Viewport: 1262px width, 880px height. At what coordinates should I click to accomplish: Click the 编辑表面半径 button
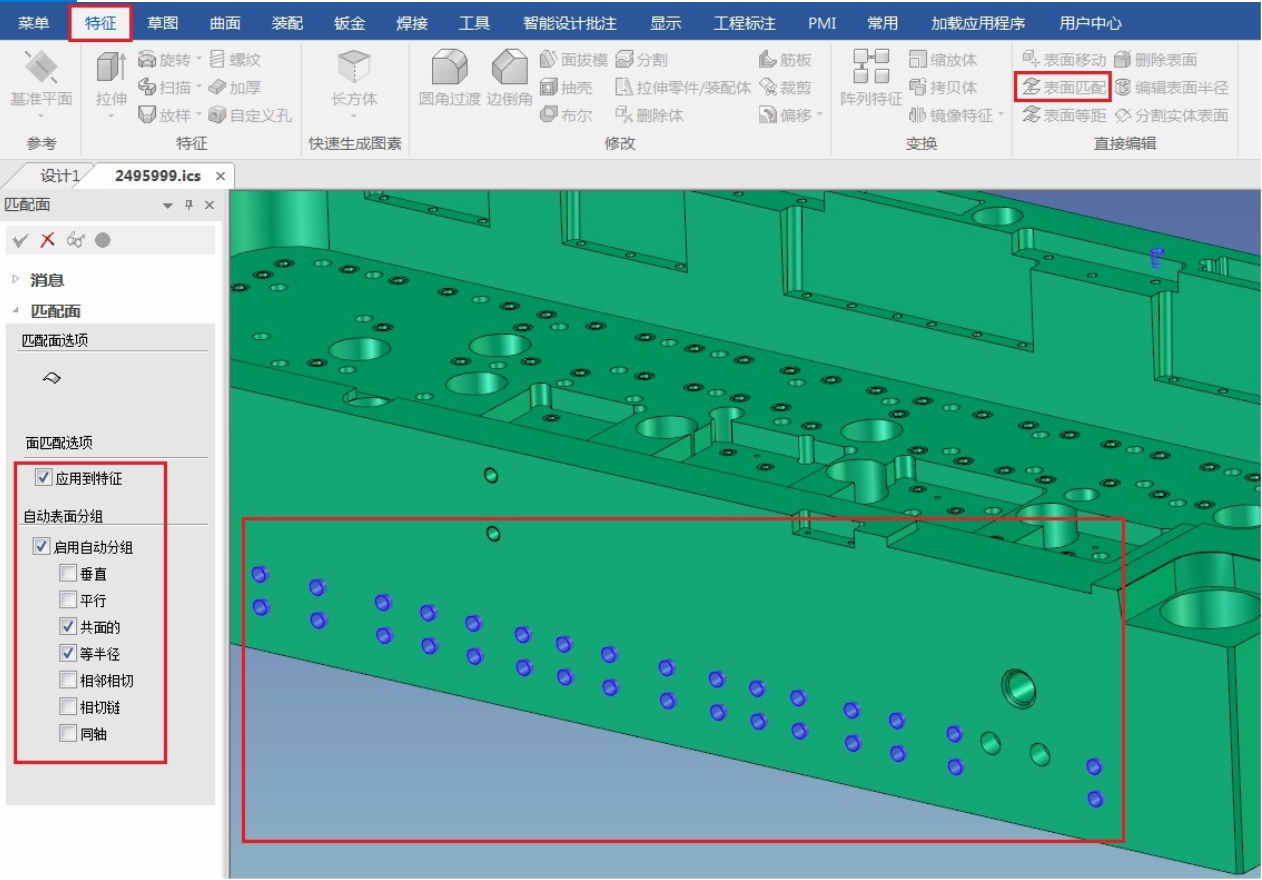click(x=1170, y=88)
